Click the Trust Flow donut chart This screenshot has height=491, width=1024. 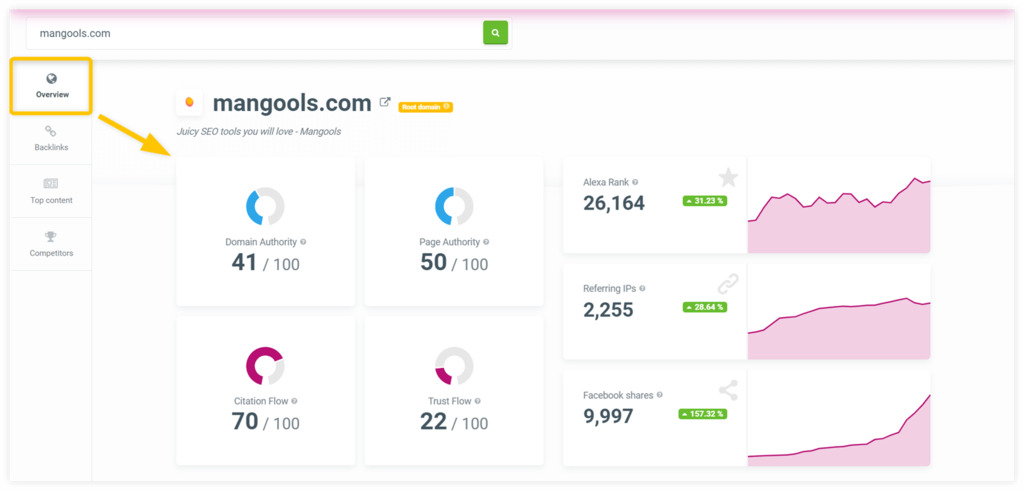(454, 366)
